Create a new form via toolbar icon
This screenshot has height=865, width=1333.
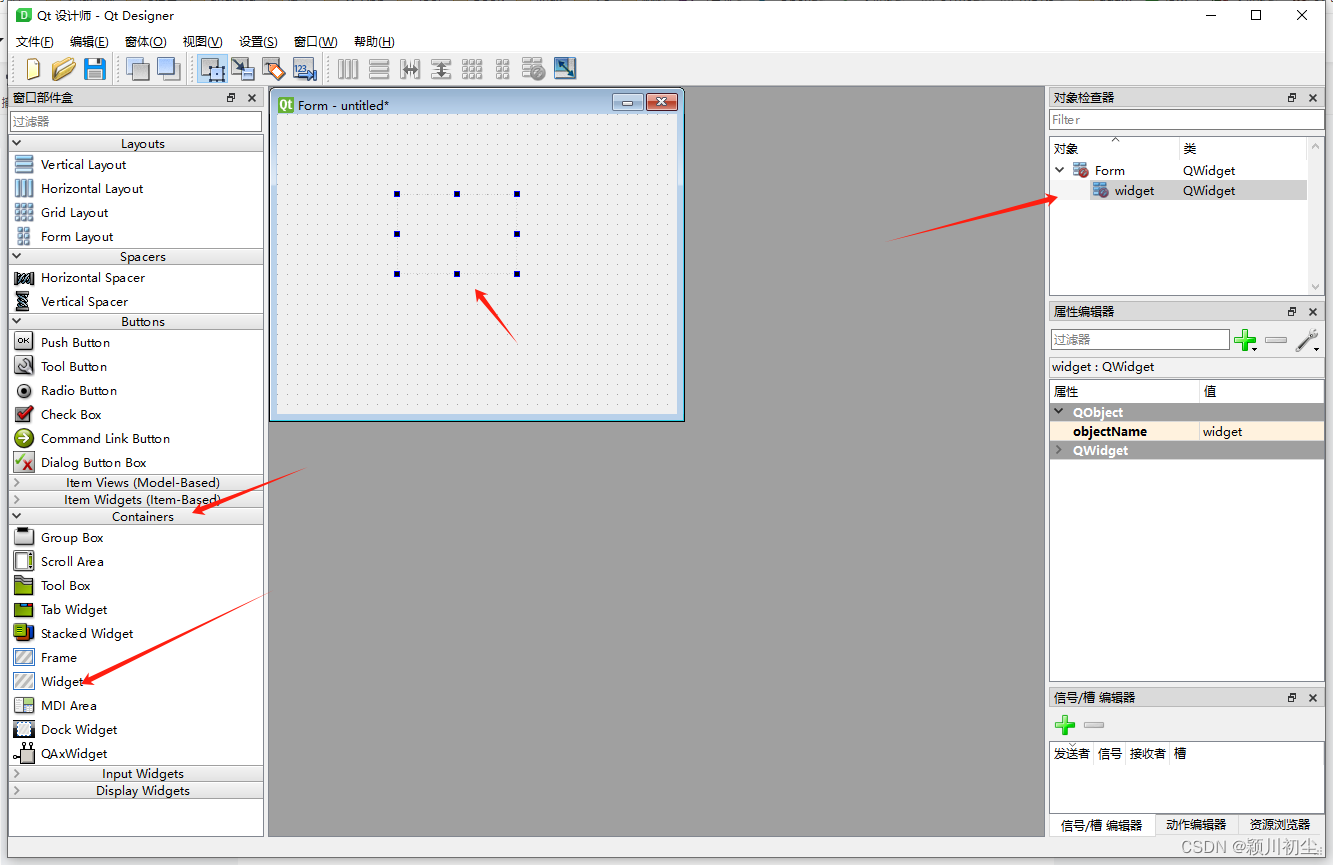click(x=31, y=68)
